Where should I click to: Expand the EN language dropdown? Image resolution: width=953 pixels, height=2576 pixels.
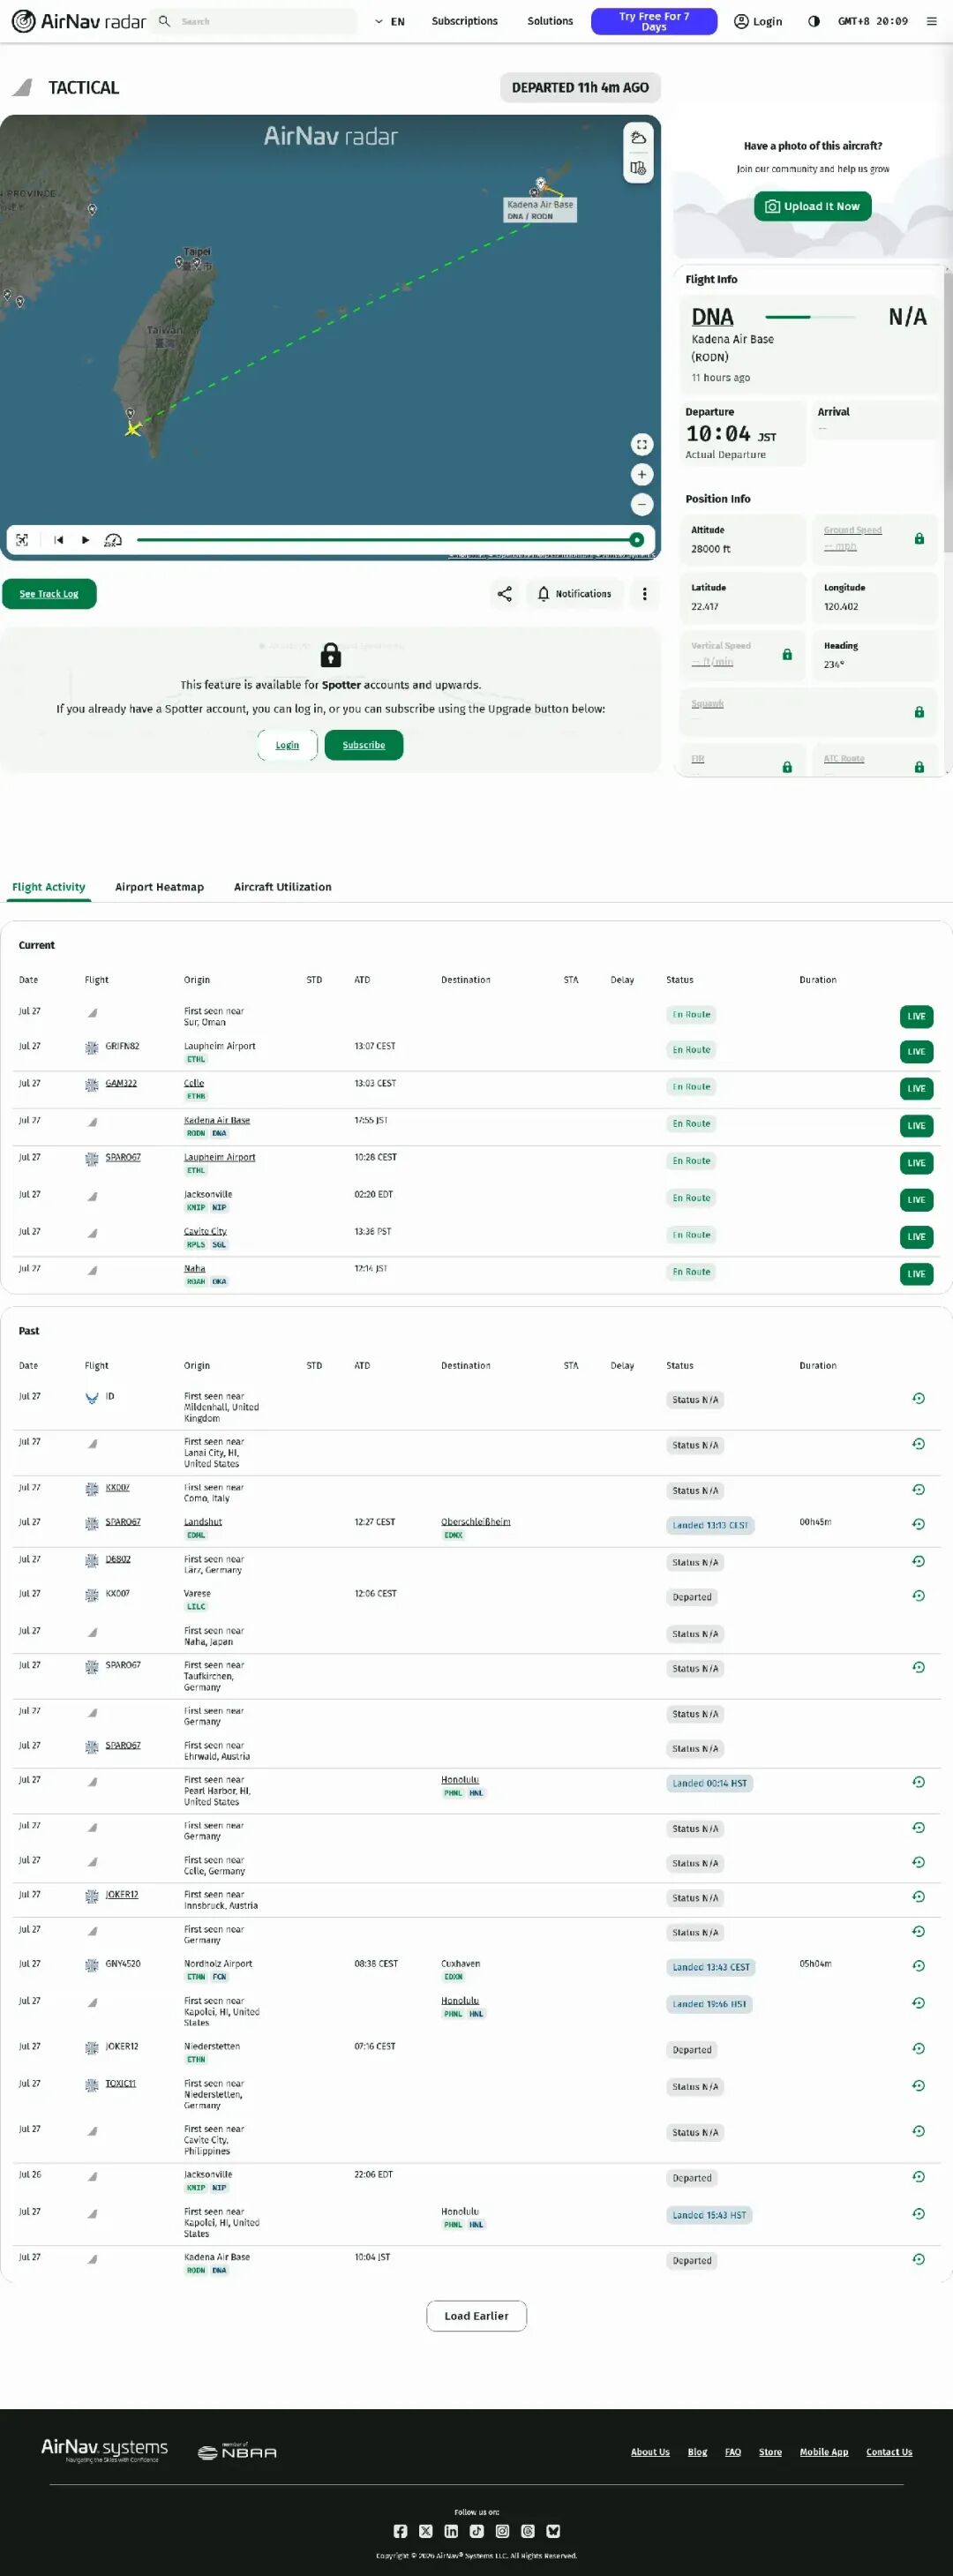390,21
